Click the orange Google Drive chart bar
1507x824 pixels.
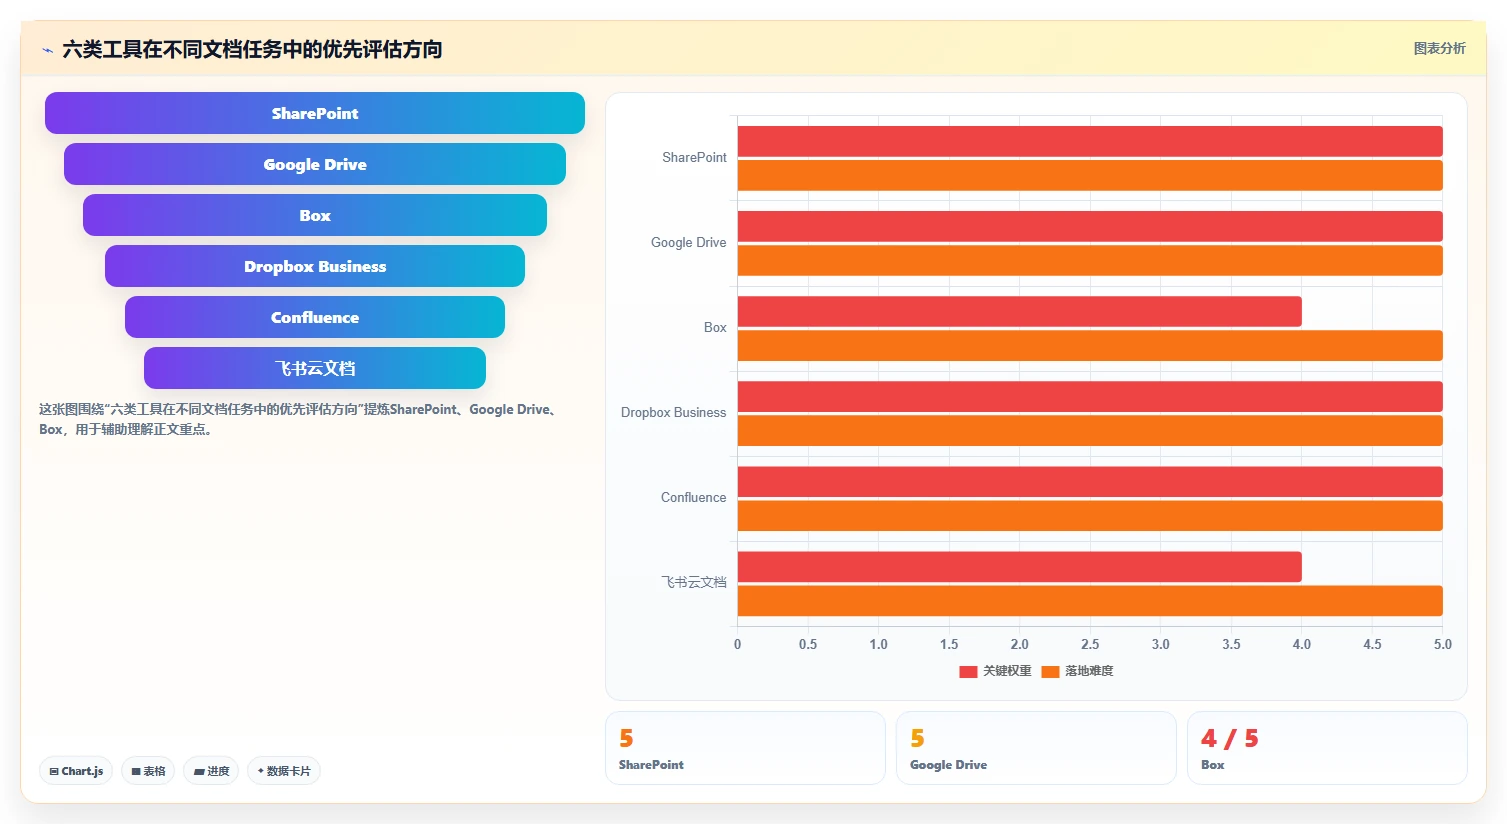point(1090,260)
